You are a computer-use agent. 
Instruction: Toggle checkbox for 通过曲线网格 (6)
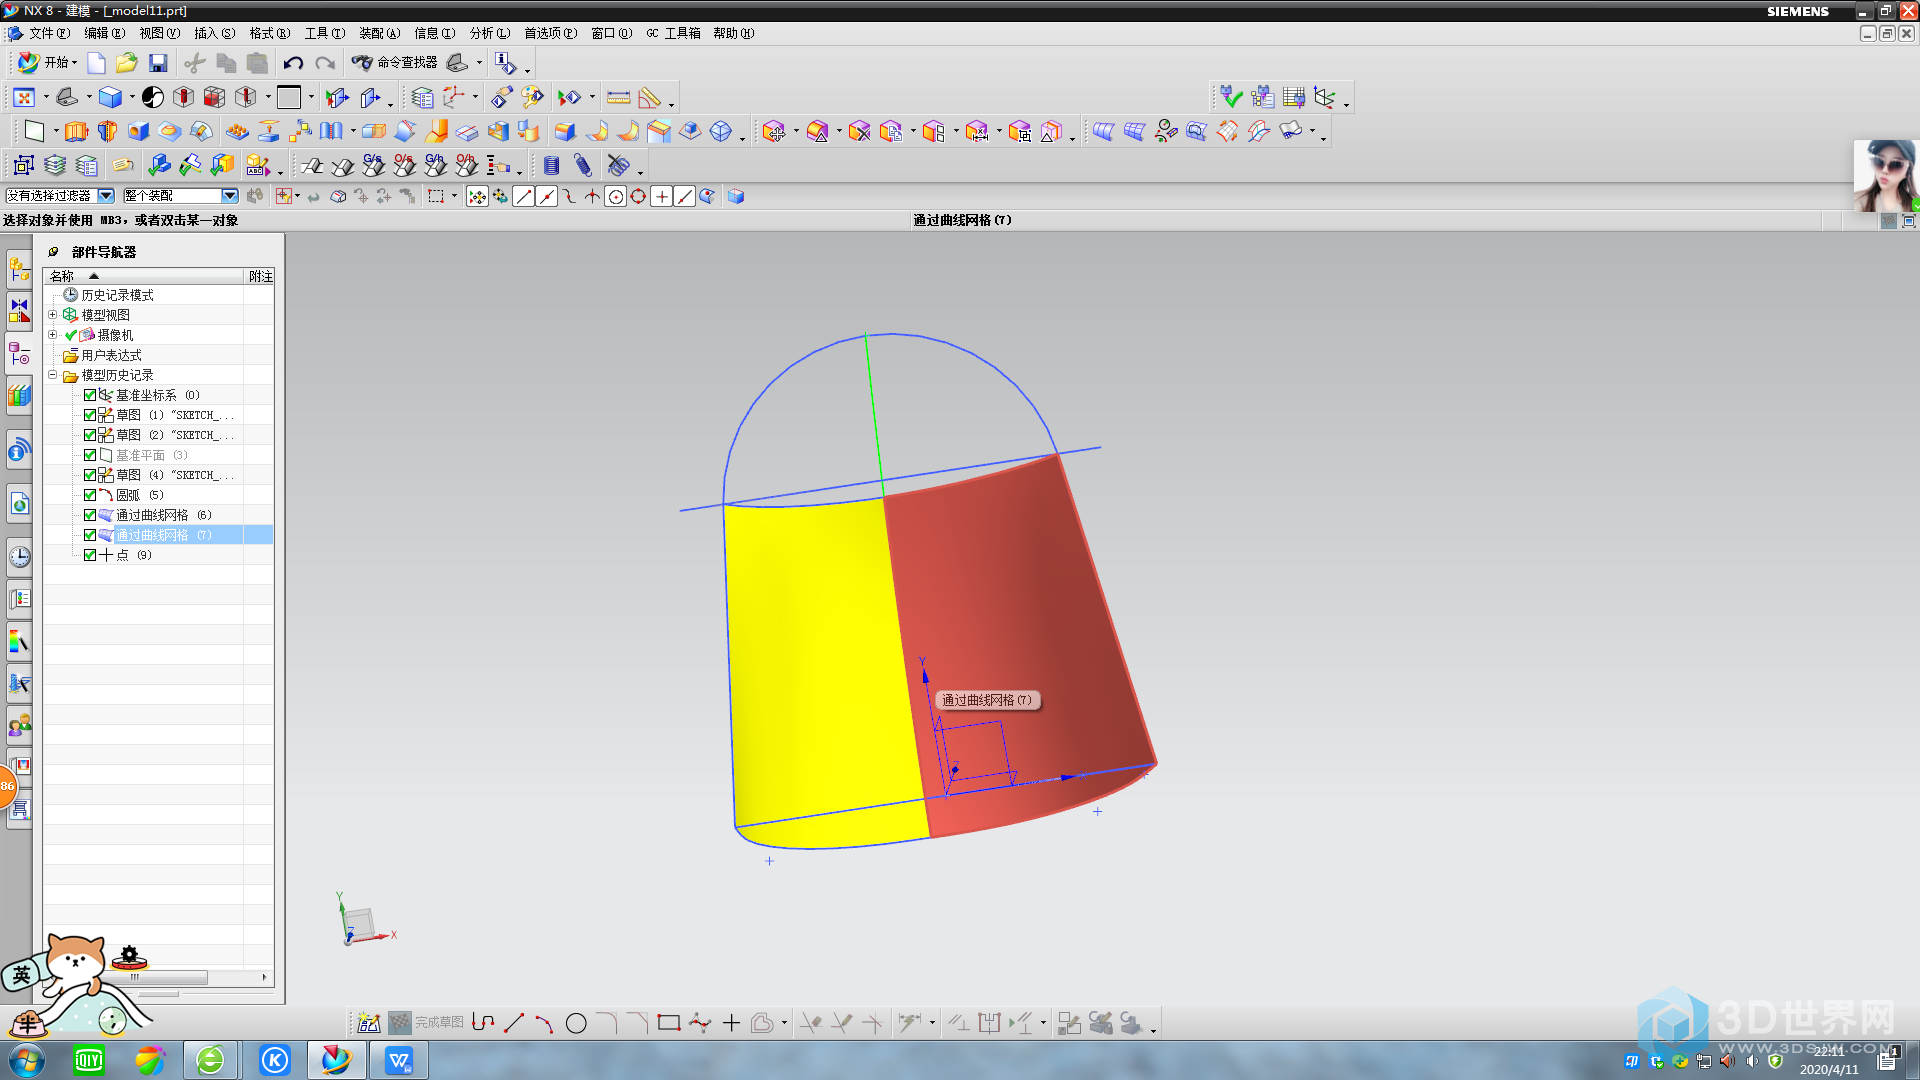click(x=90, y=515)
